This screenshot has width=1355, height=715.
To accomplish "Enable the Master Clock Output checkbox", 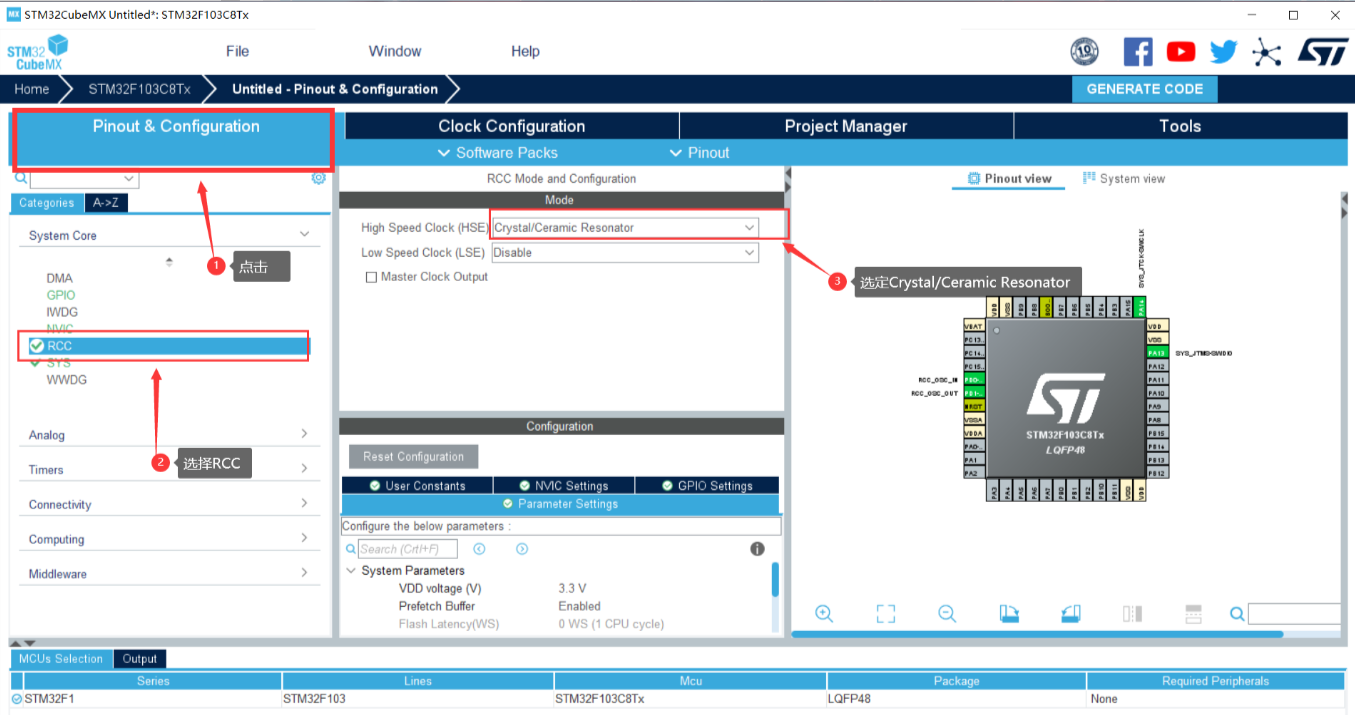I will (372, 277).
